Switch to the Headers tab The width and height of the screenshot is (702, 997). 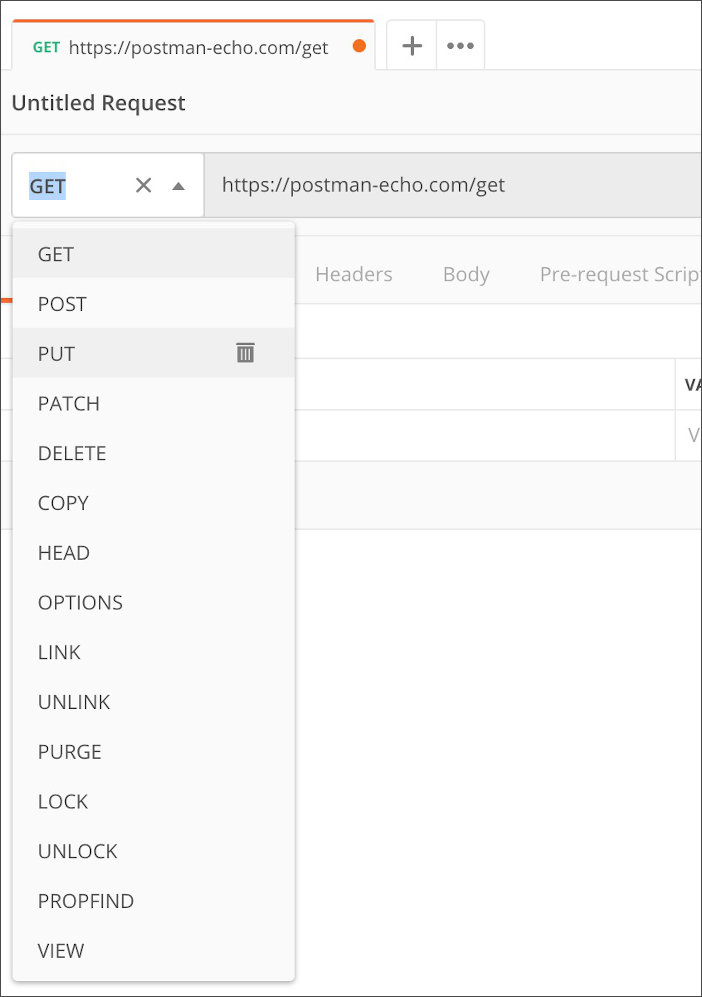coord(354,274)
